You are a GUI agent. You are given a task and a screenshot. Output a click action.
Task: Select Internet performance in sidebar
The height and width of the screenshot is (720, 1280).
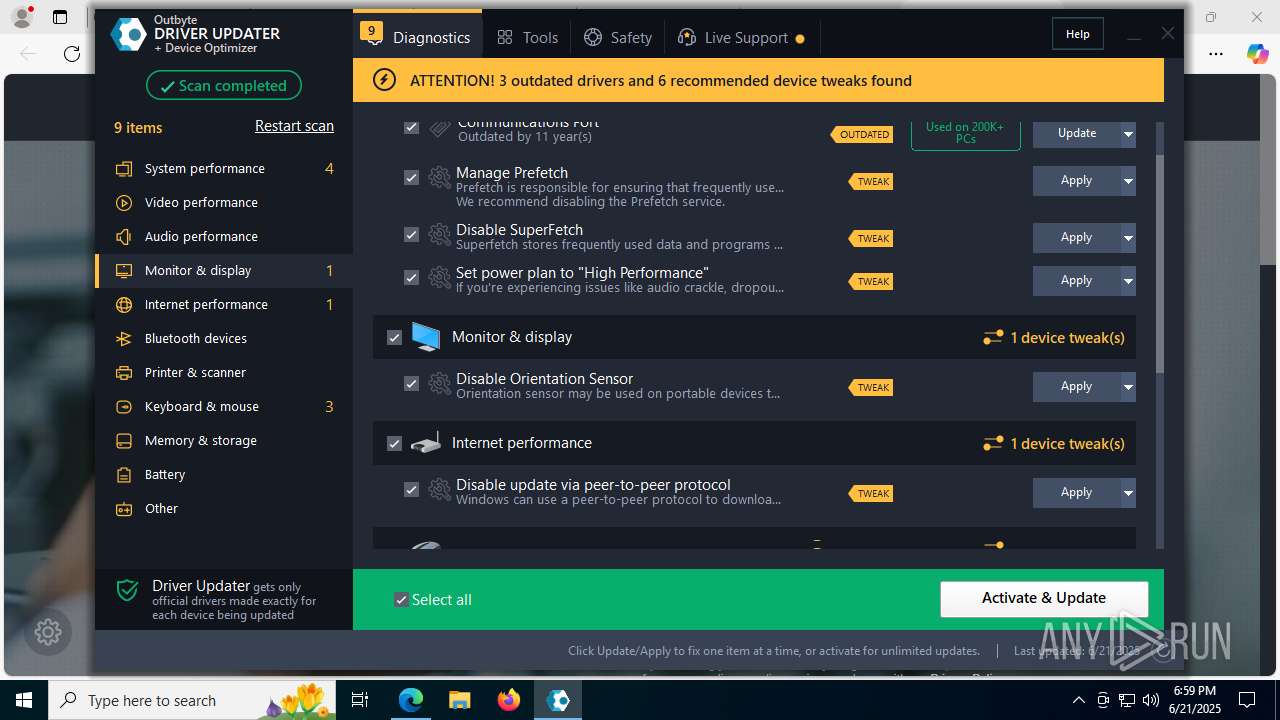coord(224,305)
